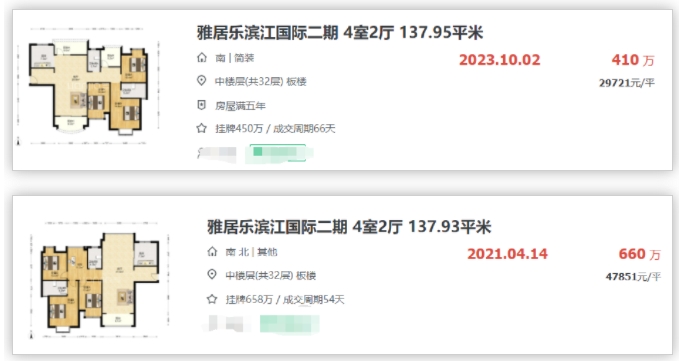The image size is (679, 361).
Task: Click the 660万 deal price
Action: click(x=640, y=254)
